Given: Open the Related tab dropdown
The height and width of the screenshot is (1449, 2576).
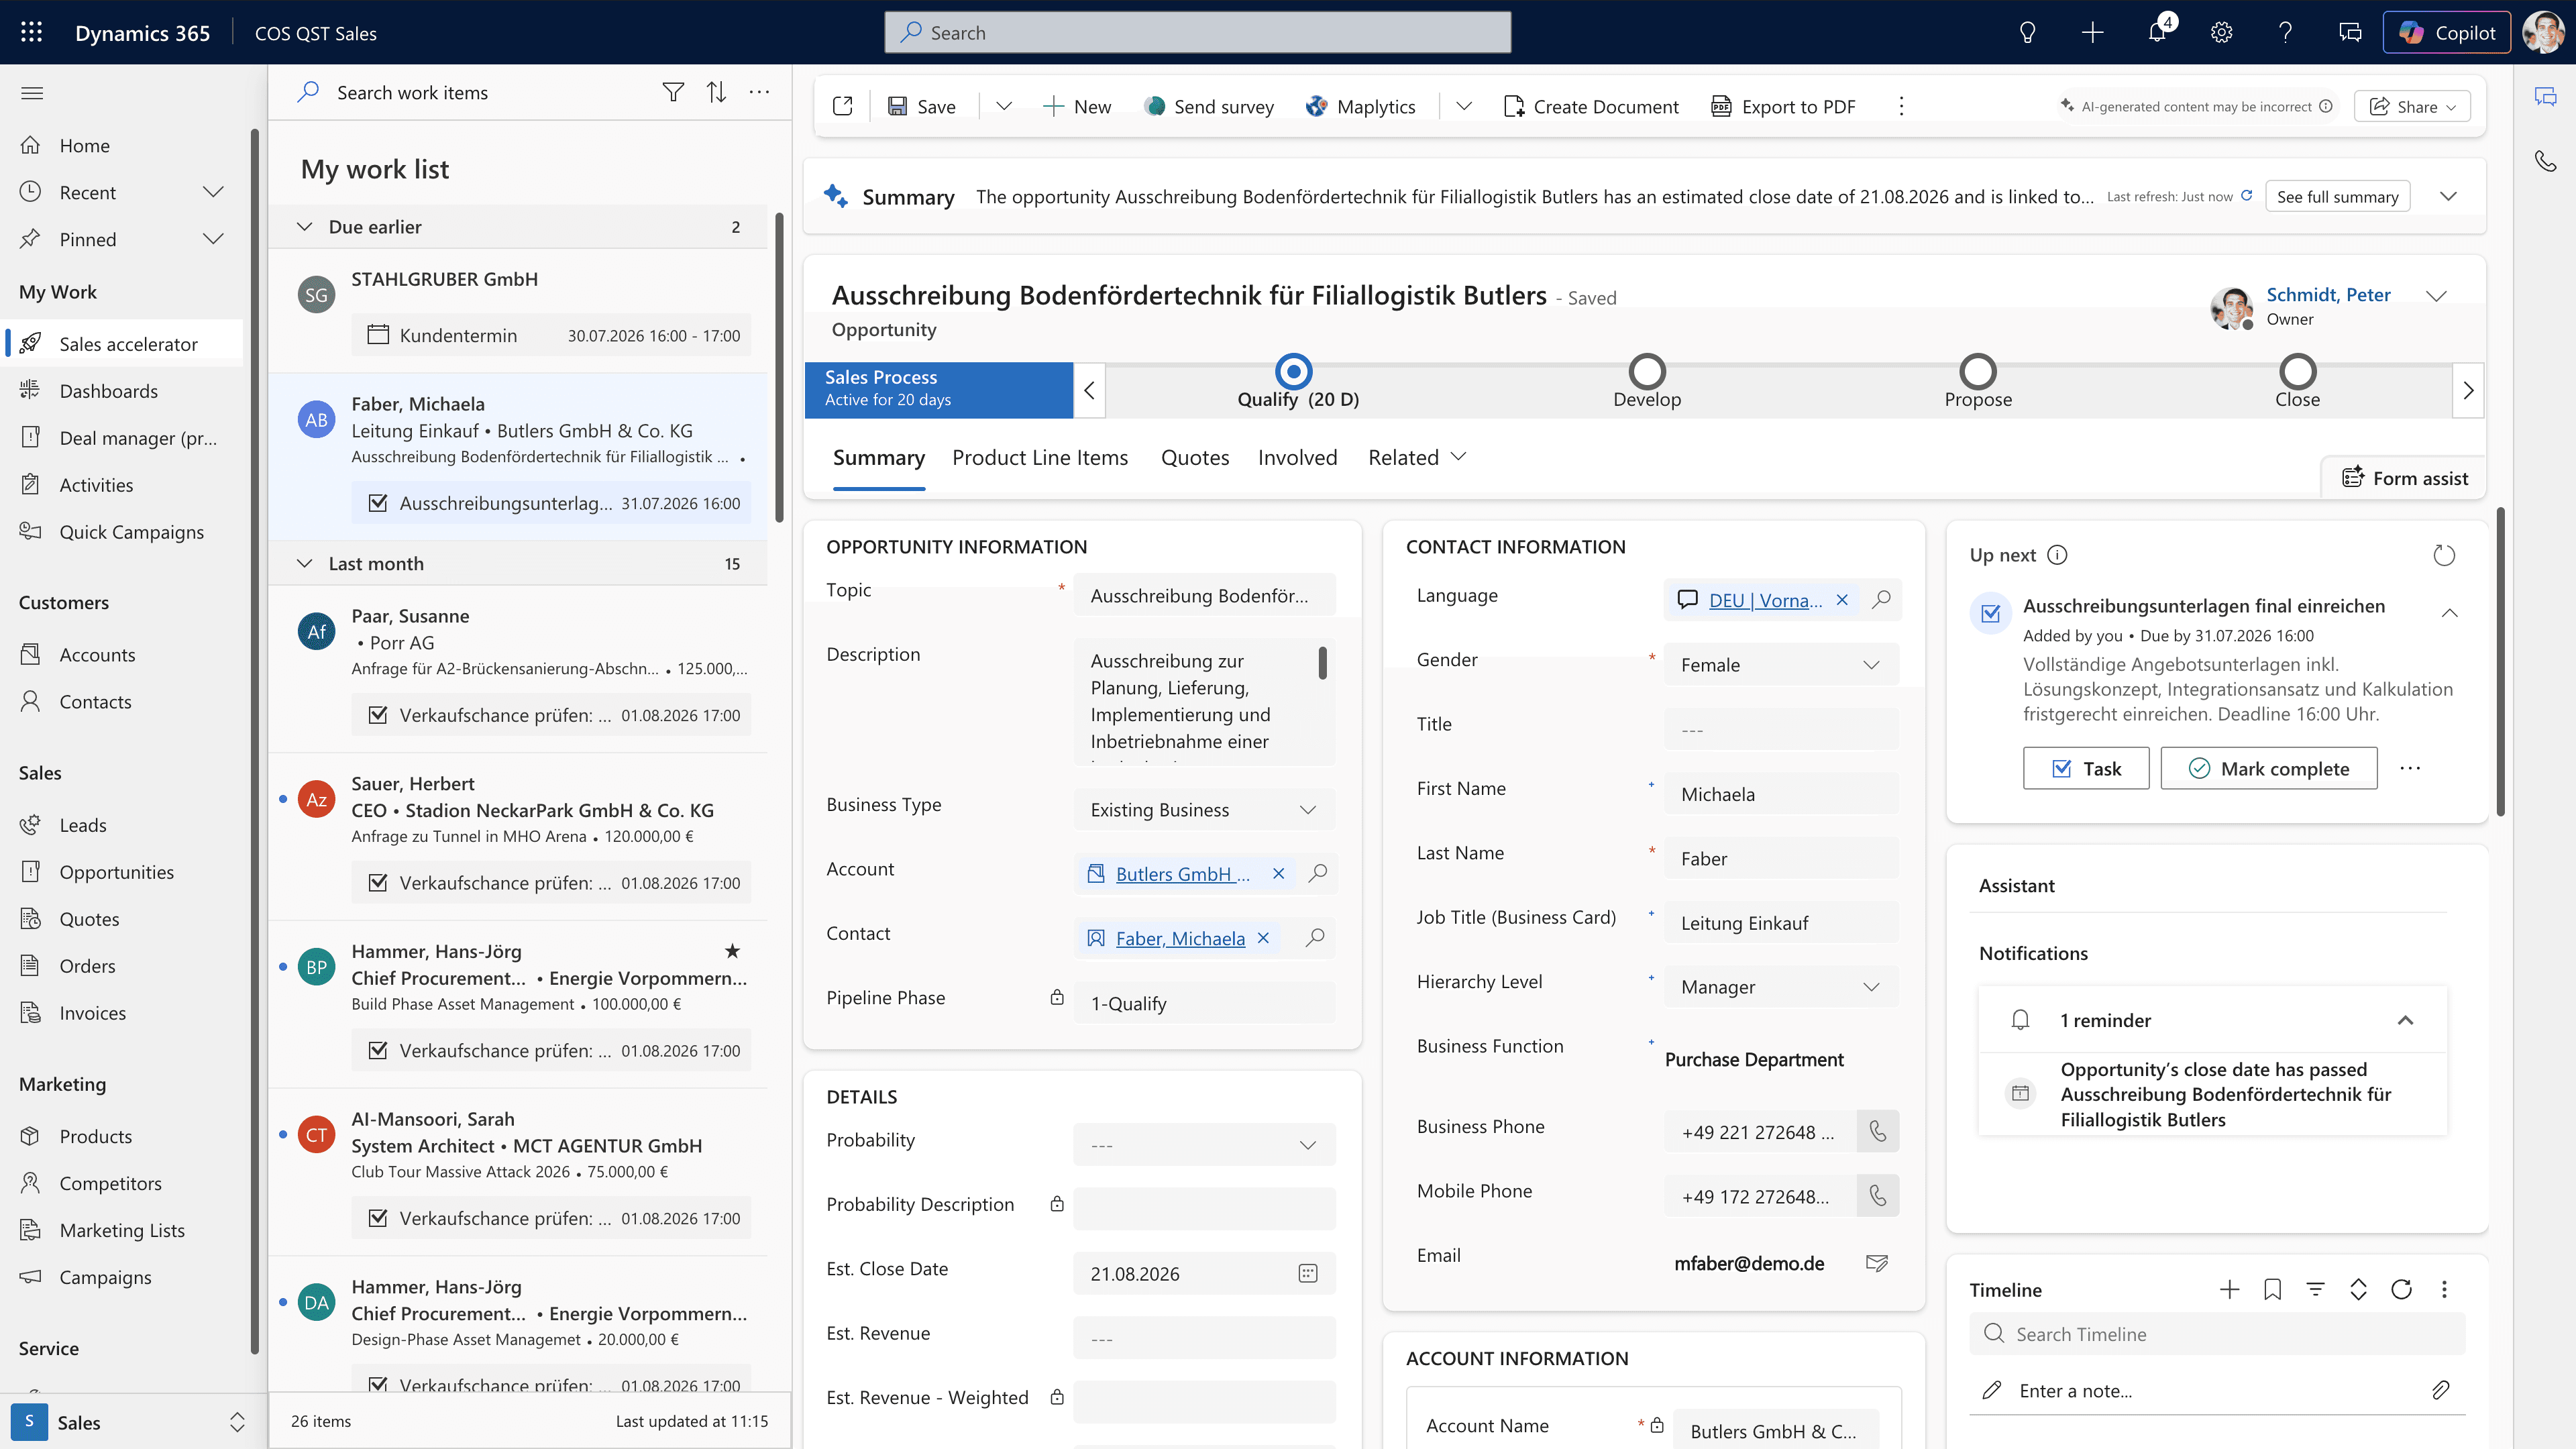Looking at the screenshot, I should [x=1417, y=457].
